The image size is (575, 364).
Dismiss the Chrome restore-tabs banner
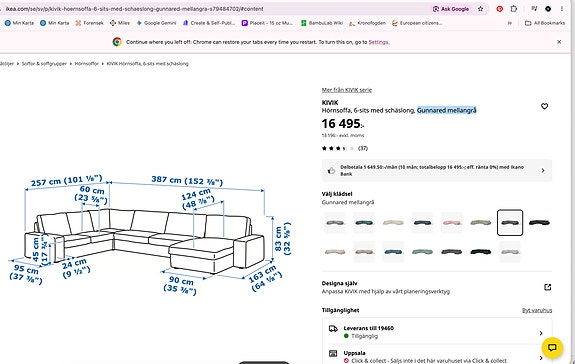pyautogui.click(x=559, y=42)
